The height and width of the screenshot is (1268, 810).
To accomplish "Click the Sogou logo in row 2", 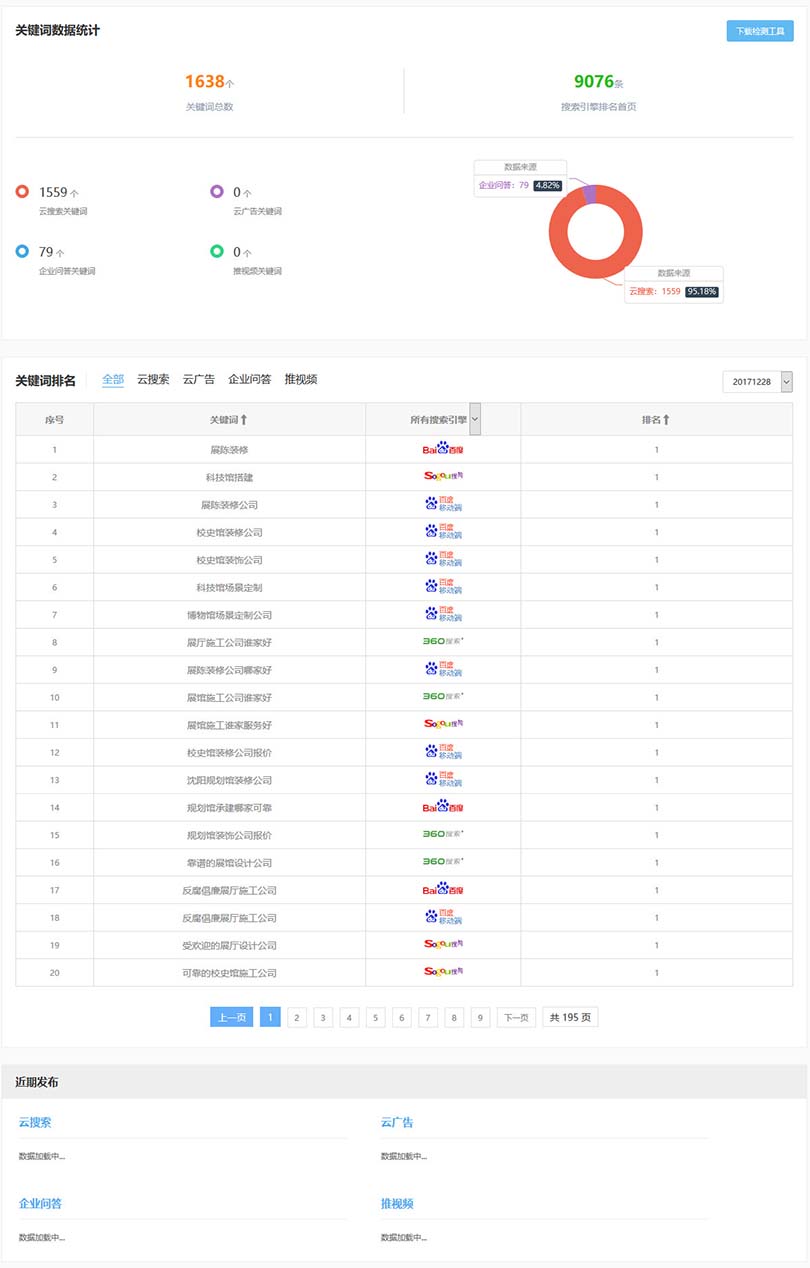I will click(x=443, y=477).
